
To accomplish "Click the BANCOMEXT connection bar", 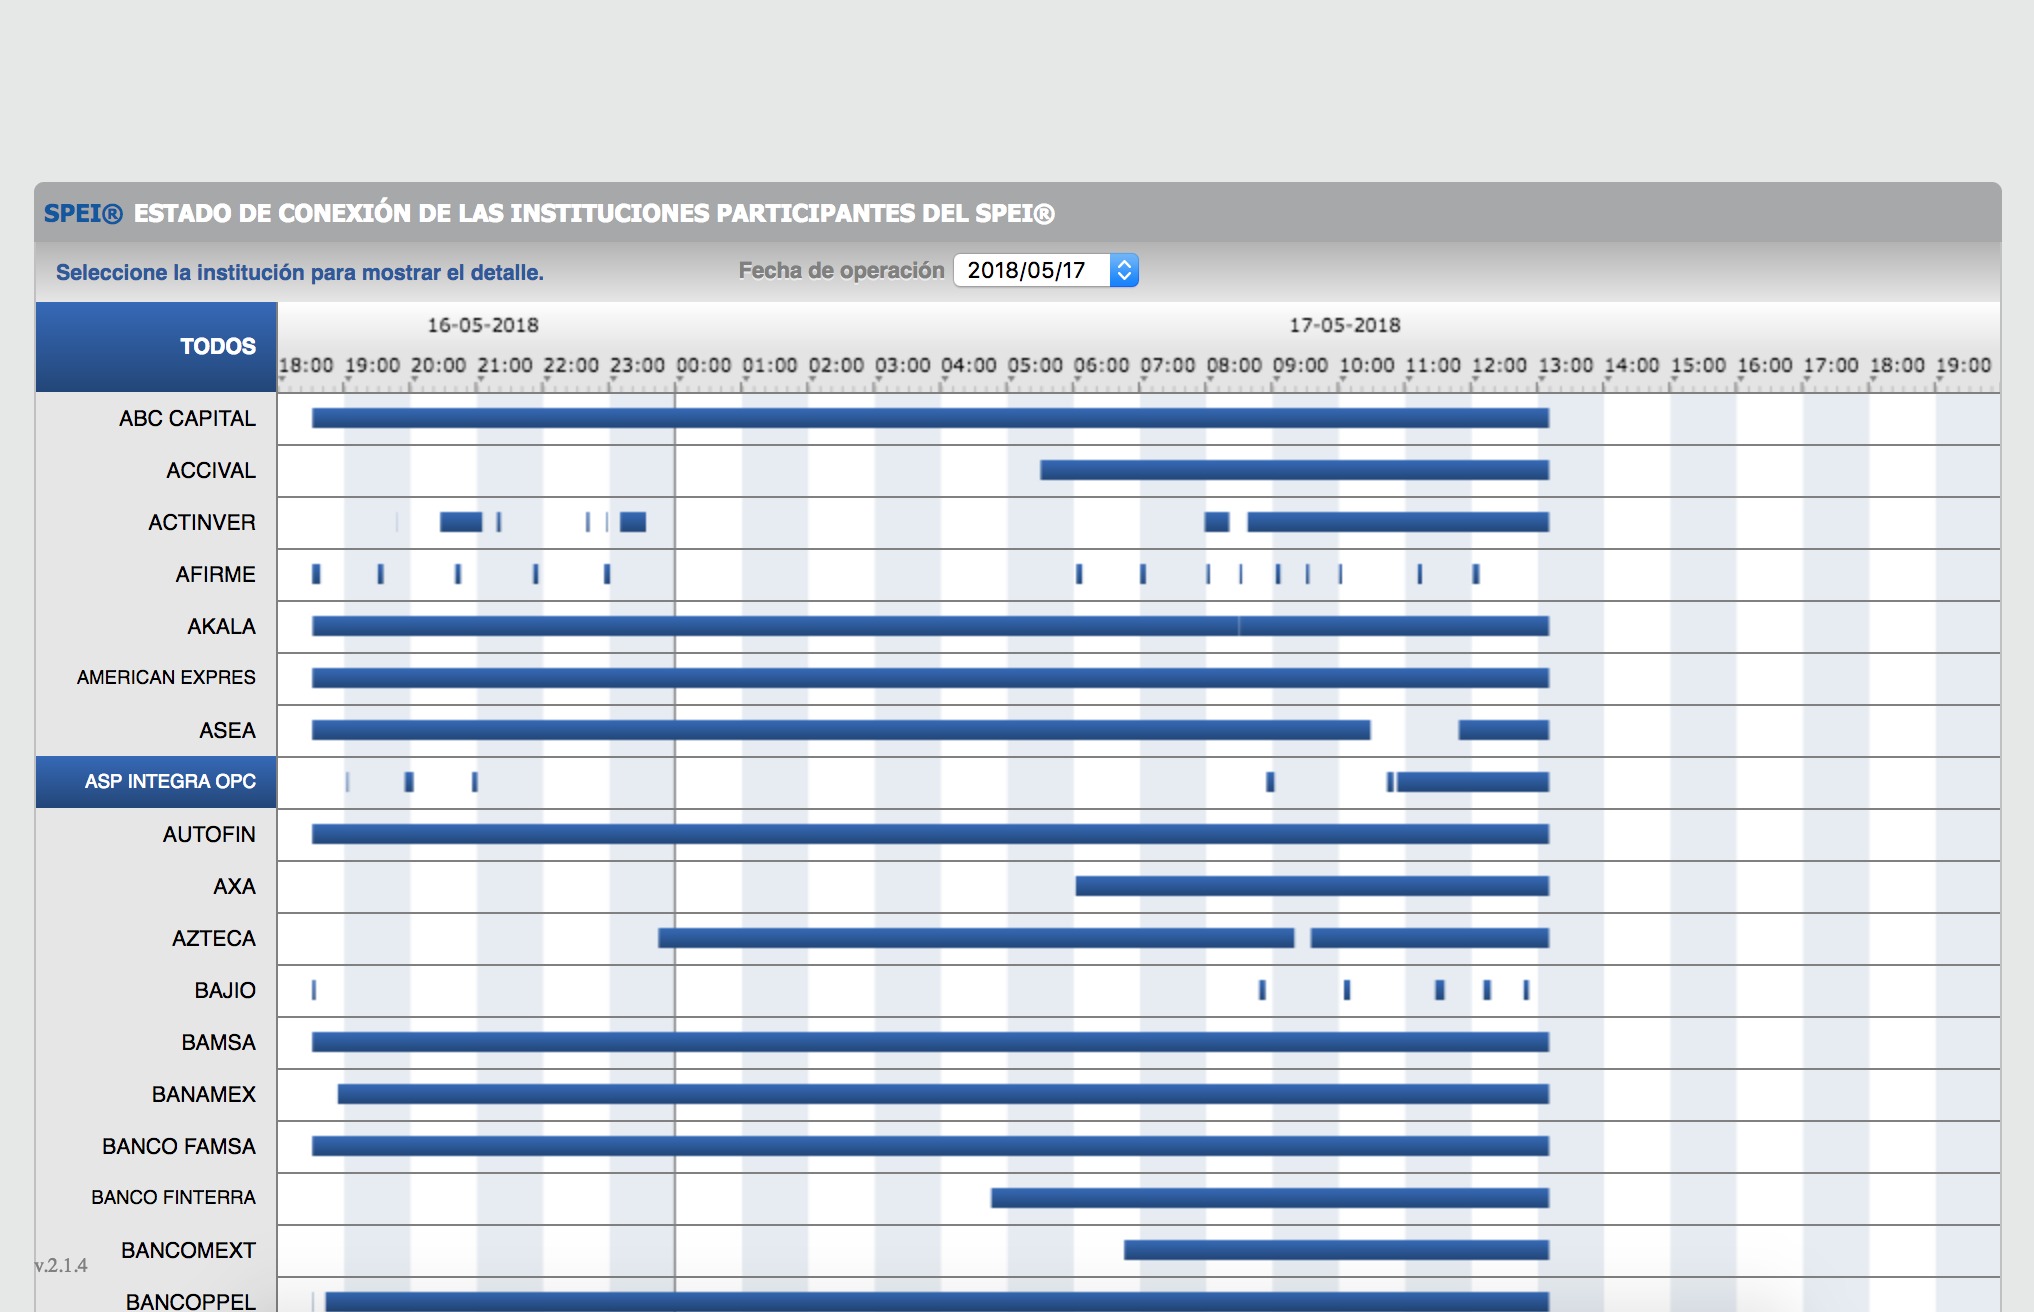I will click(1336, 1250).
